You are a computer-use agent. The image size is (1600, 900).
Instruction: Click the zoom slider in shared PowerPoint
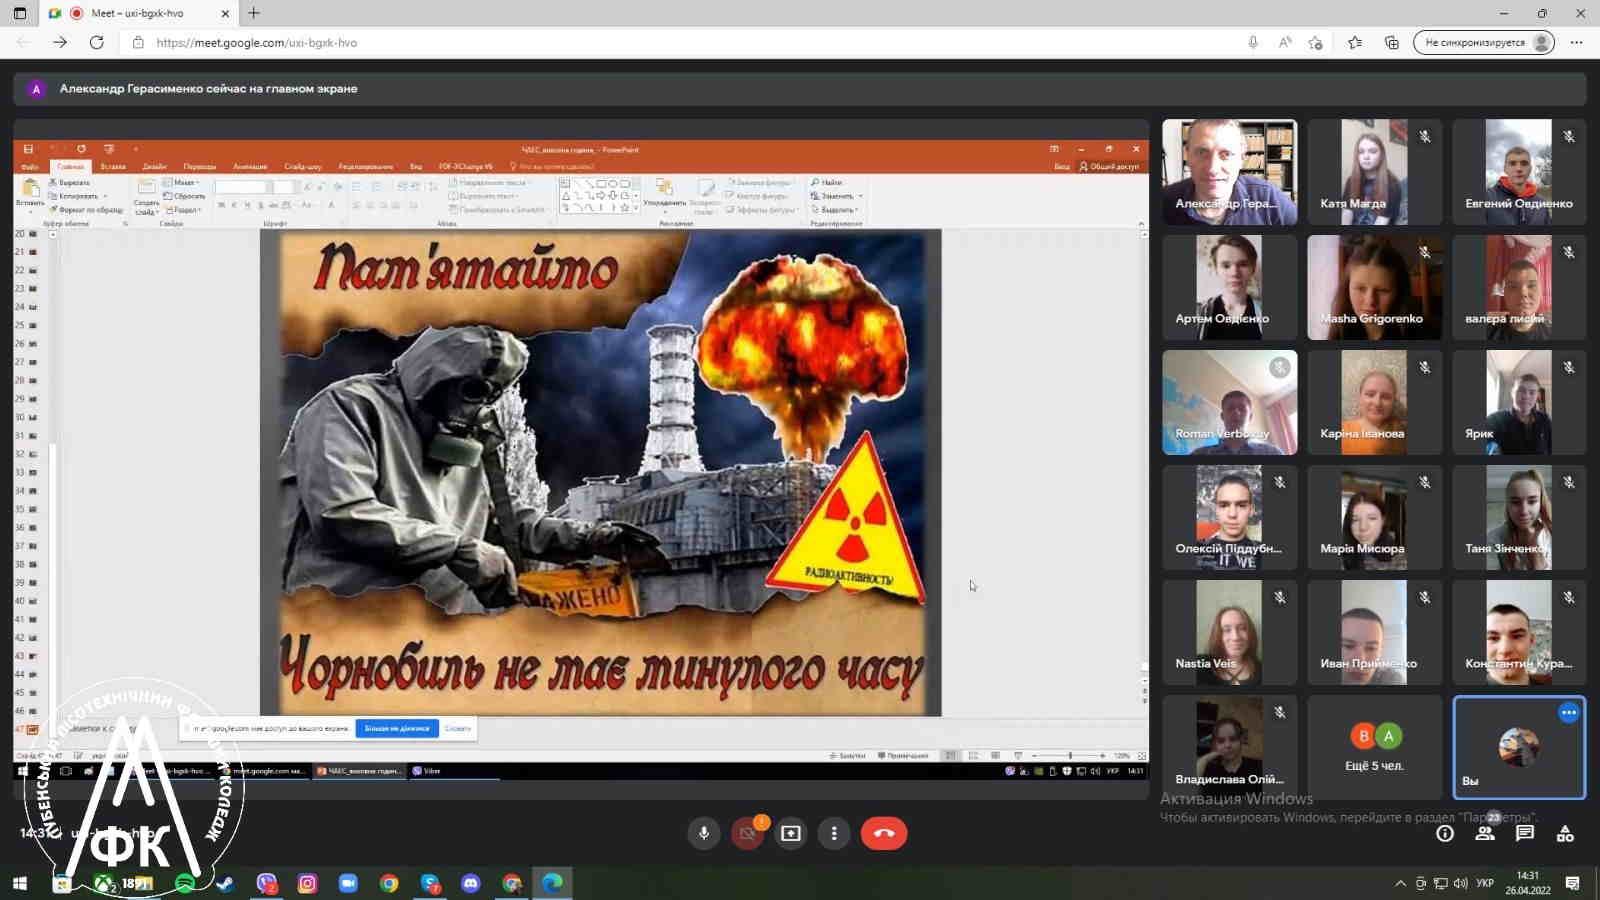click(x=1069, y=755)
